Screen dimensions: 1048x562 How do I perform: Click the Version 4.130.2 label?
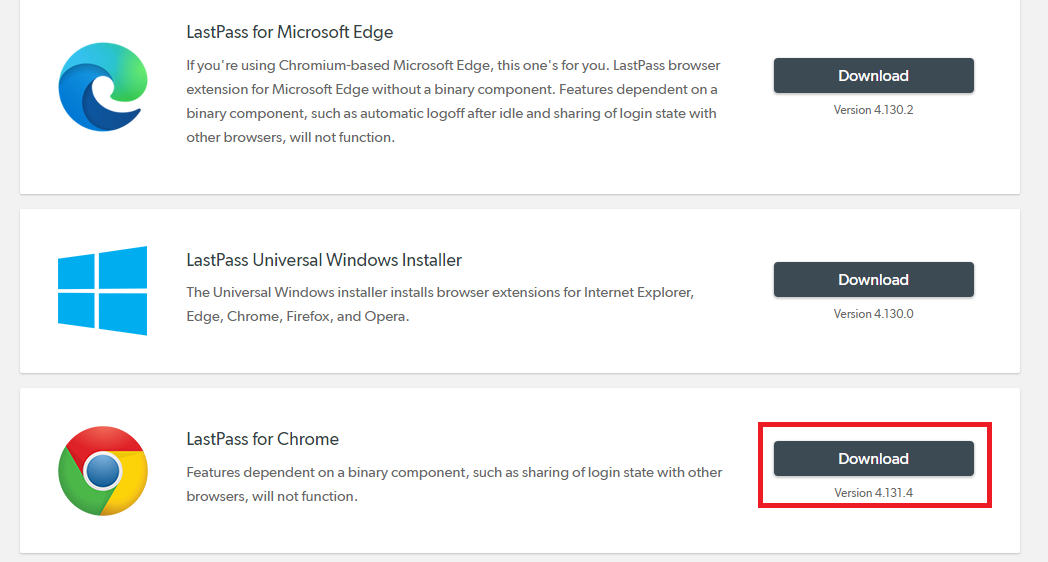(x=873, y=110)
